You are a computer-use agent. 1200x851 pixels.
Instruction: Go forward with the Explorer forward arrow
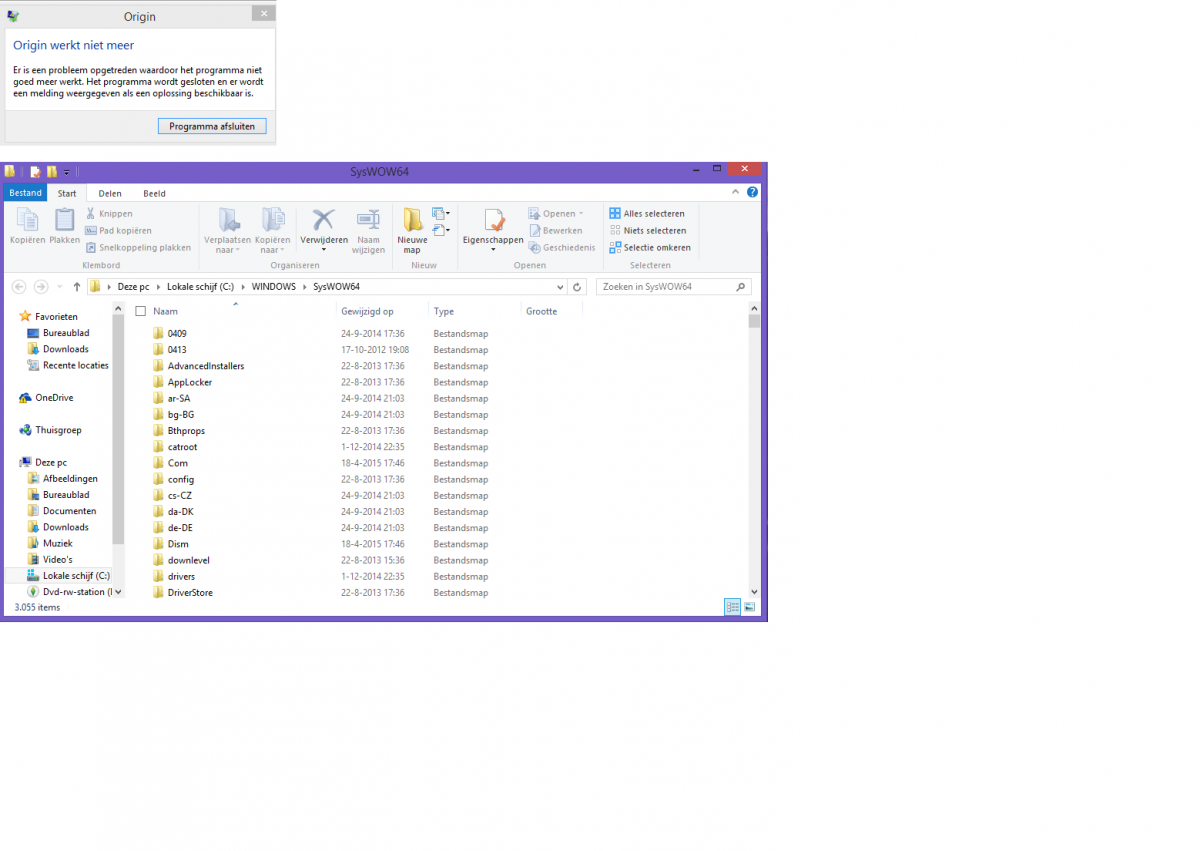click(x=41, y=287)
